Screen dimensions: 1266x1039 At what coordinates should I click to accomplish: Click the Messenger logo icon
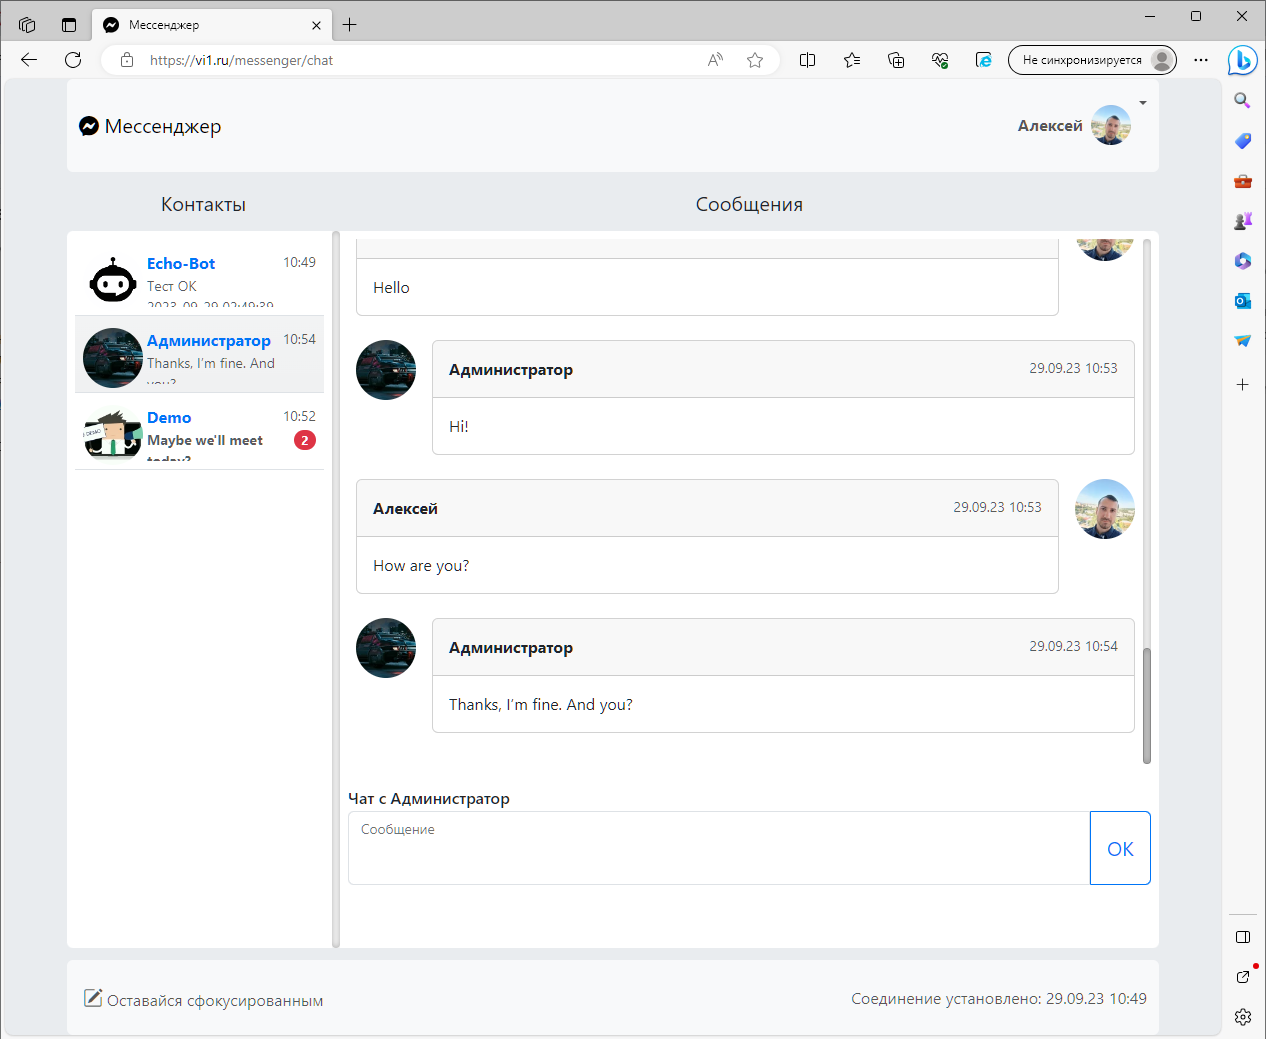(x=89, y=125)
